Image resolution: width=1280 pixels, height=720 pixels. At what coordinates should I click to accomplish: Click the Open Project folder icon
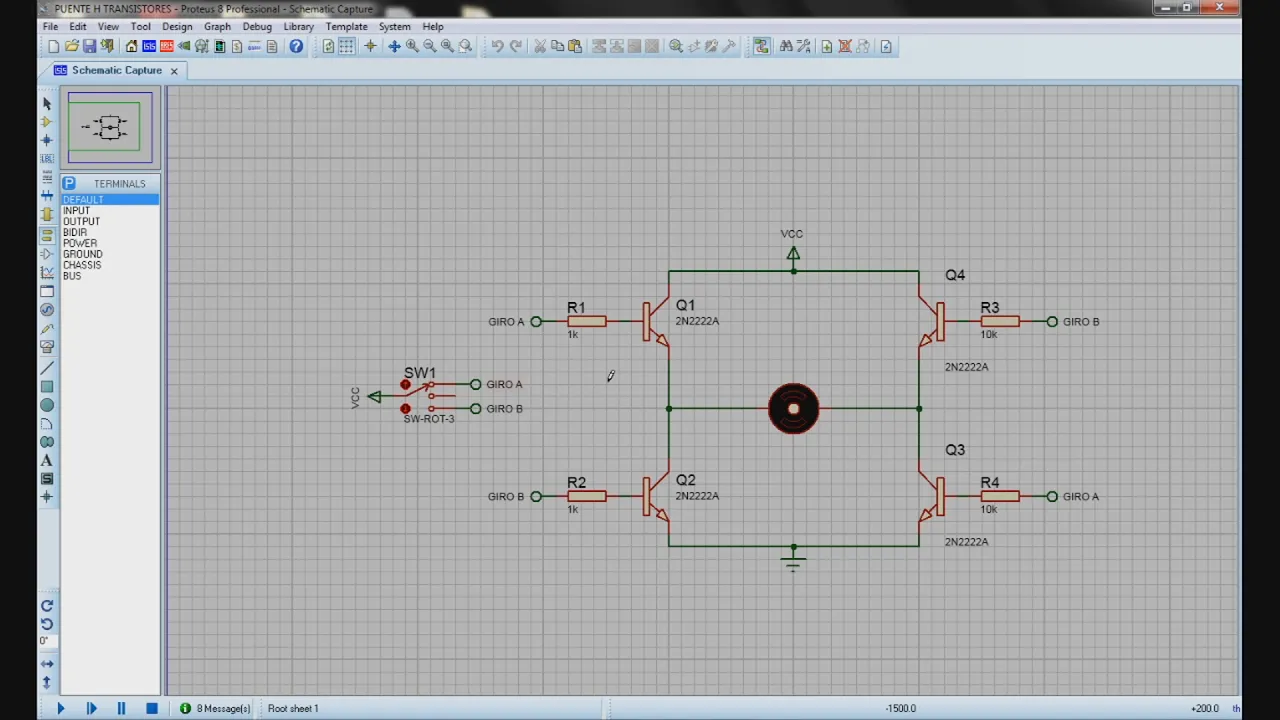[x=72, y=46]
